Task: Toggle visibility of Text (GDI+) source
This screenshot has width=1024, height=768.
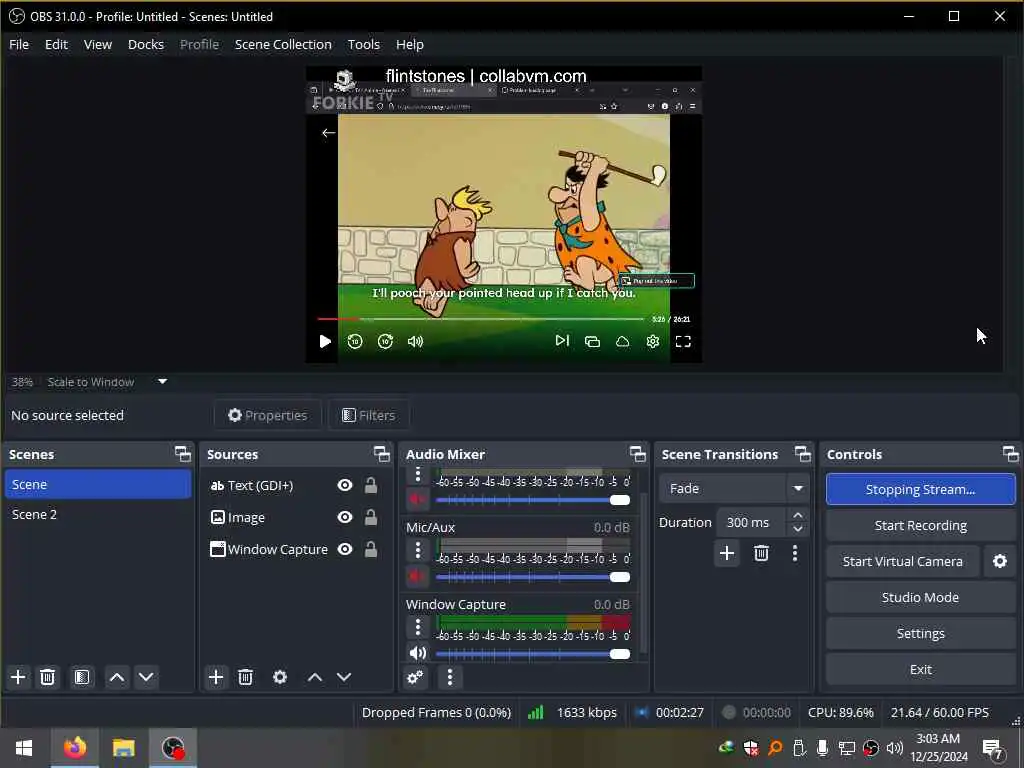Action: coord(345,485)
